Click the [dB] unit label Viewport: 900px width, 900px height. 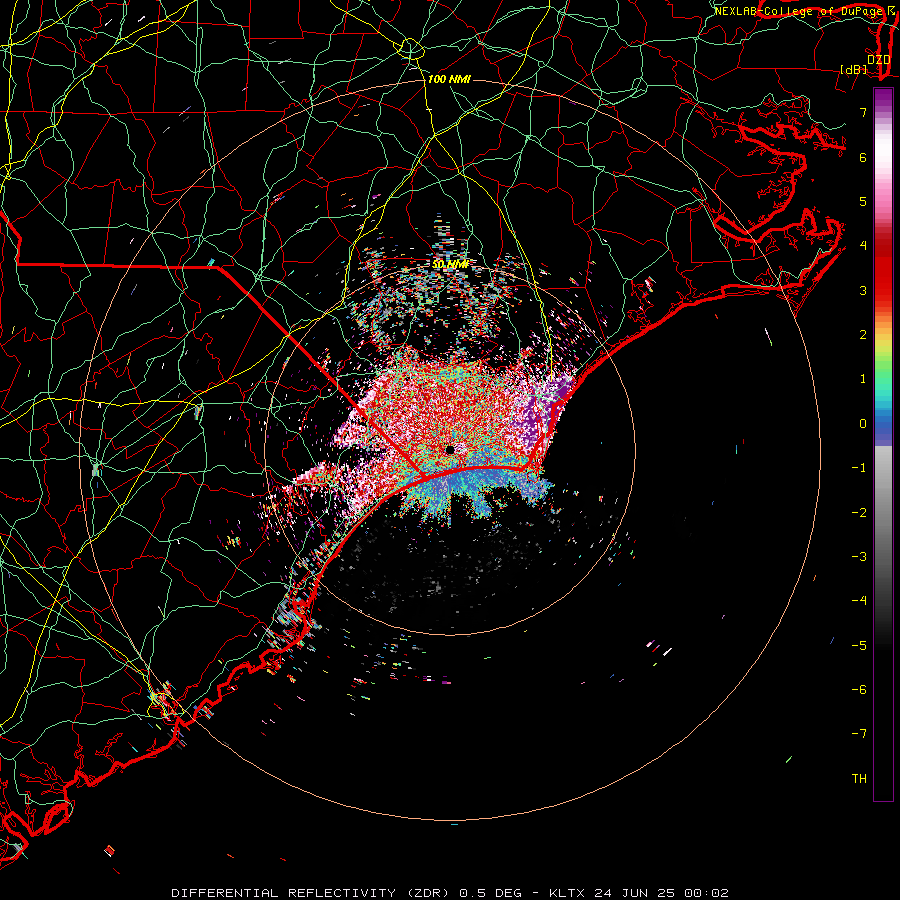click(x=853, y=69)
